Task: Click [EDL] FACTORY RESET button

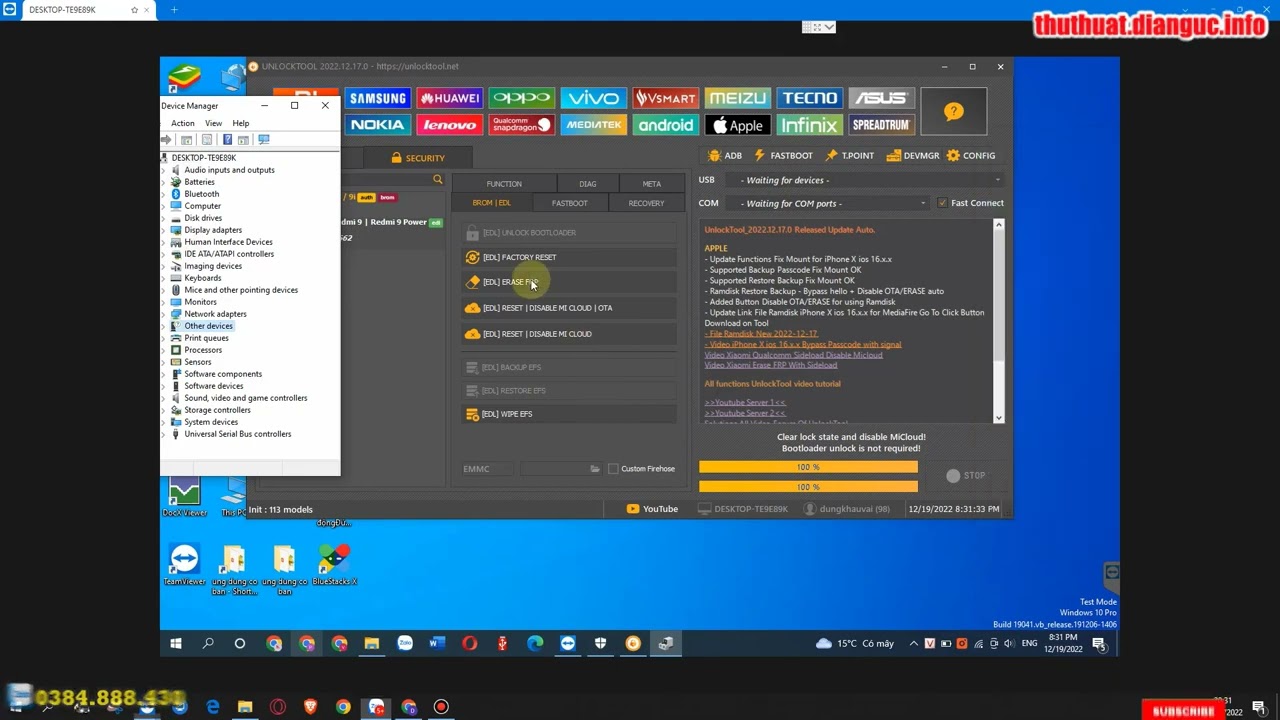Action: (568, 257)
